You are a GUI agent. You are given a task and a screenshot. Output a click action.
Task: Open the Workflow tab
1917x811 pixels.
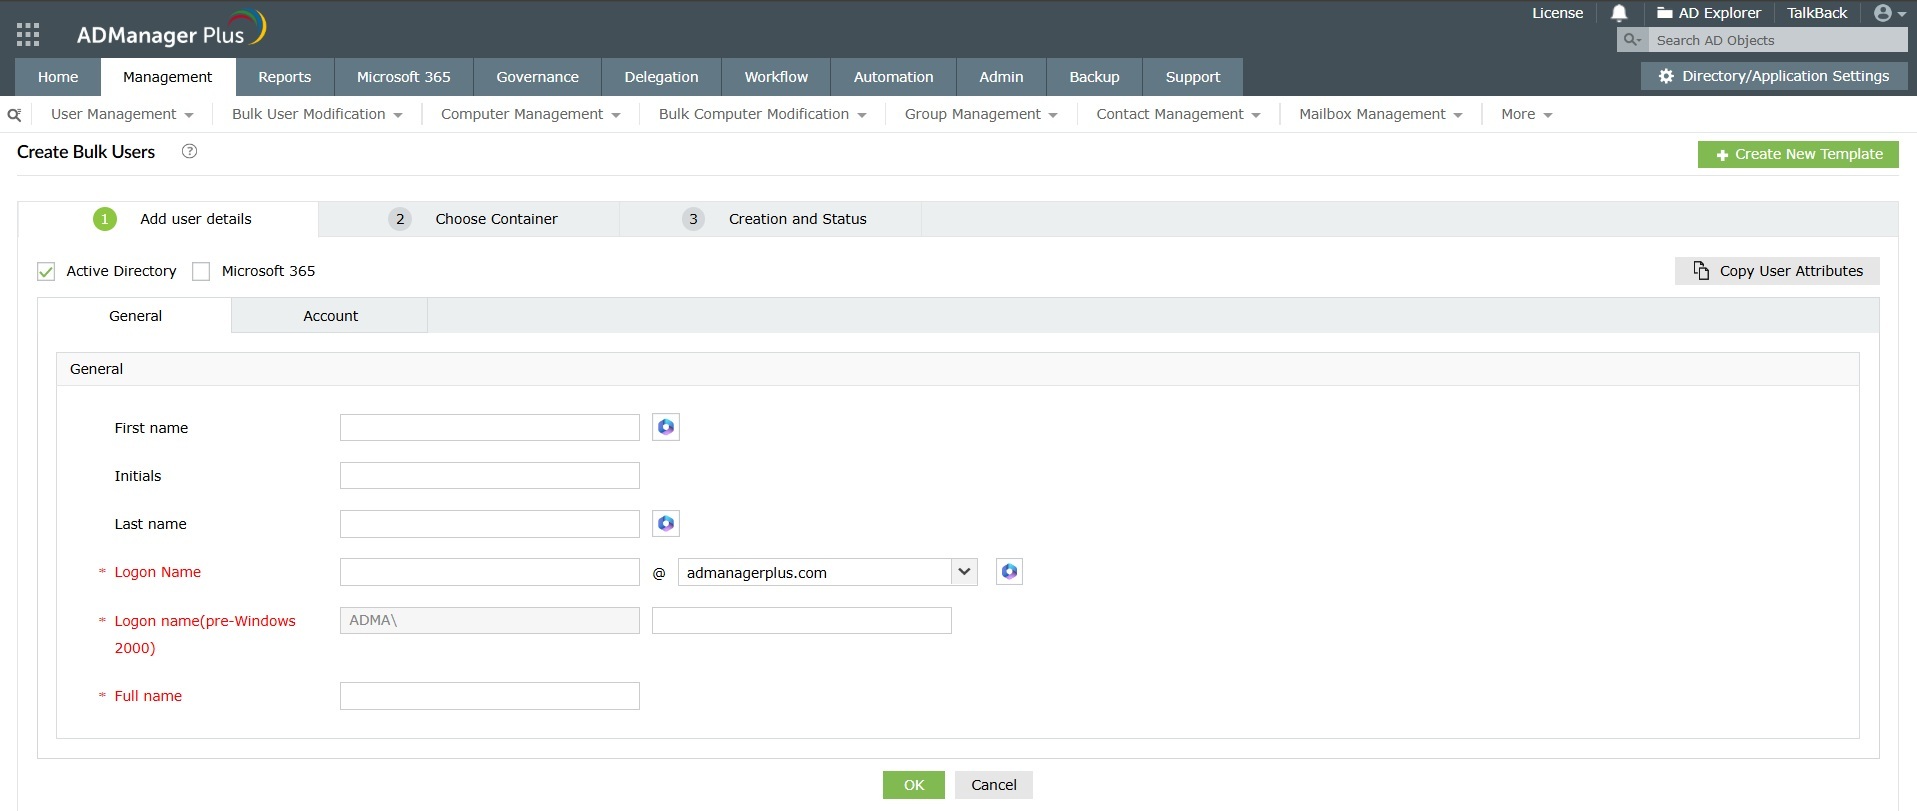point(776,77)
